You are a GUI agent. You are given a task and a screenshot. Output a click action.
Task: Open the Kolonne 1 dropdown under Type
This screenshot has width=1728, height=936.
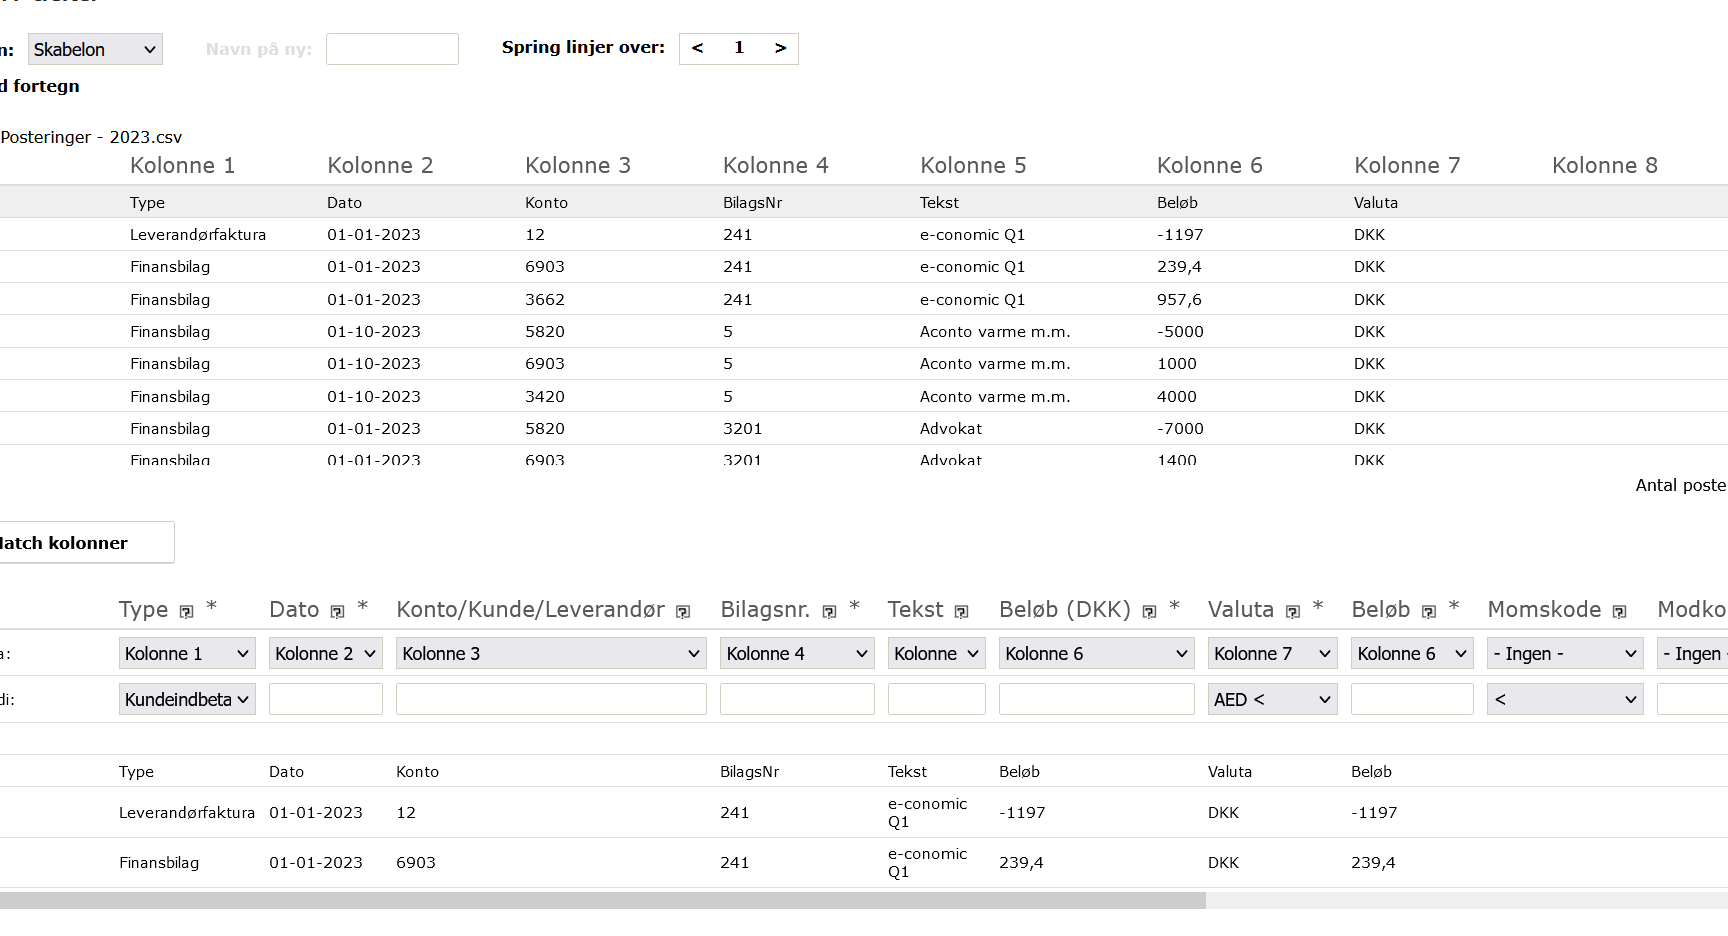point(187,653)
